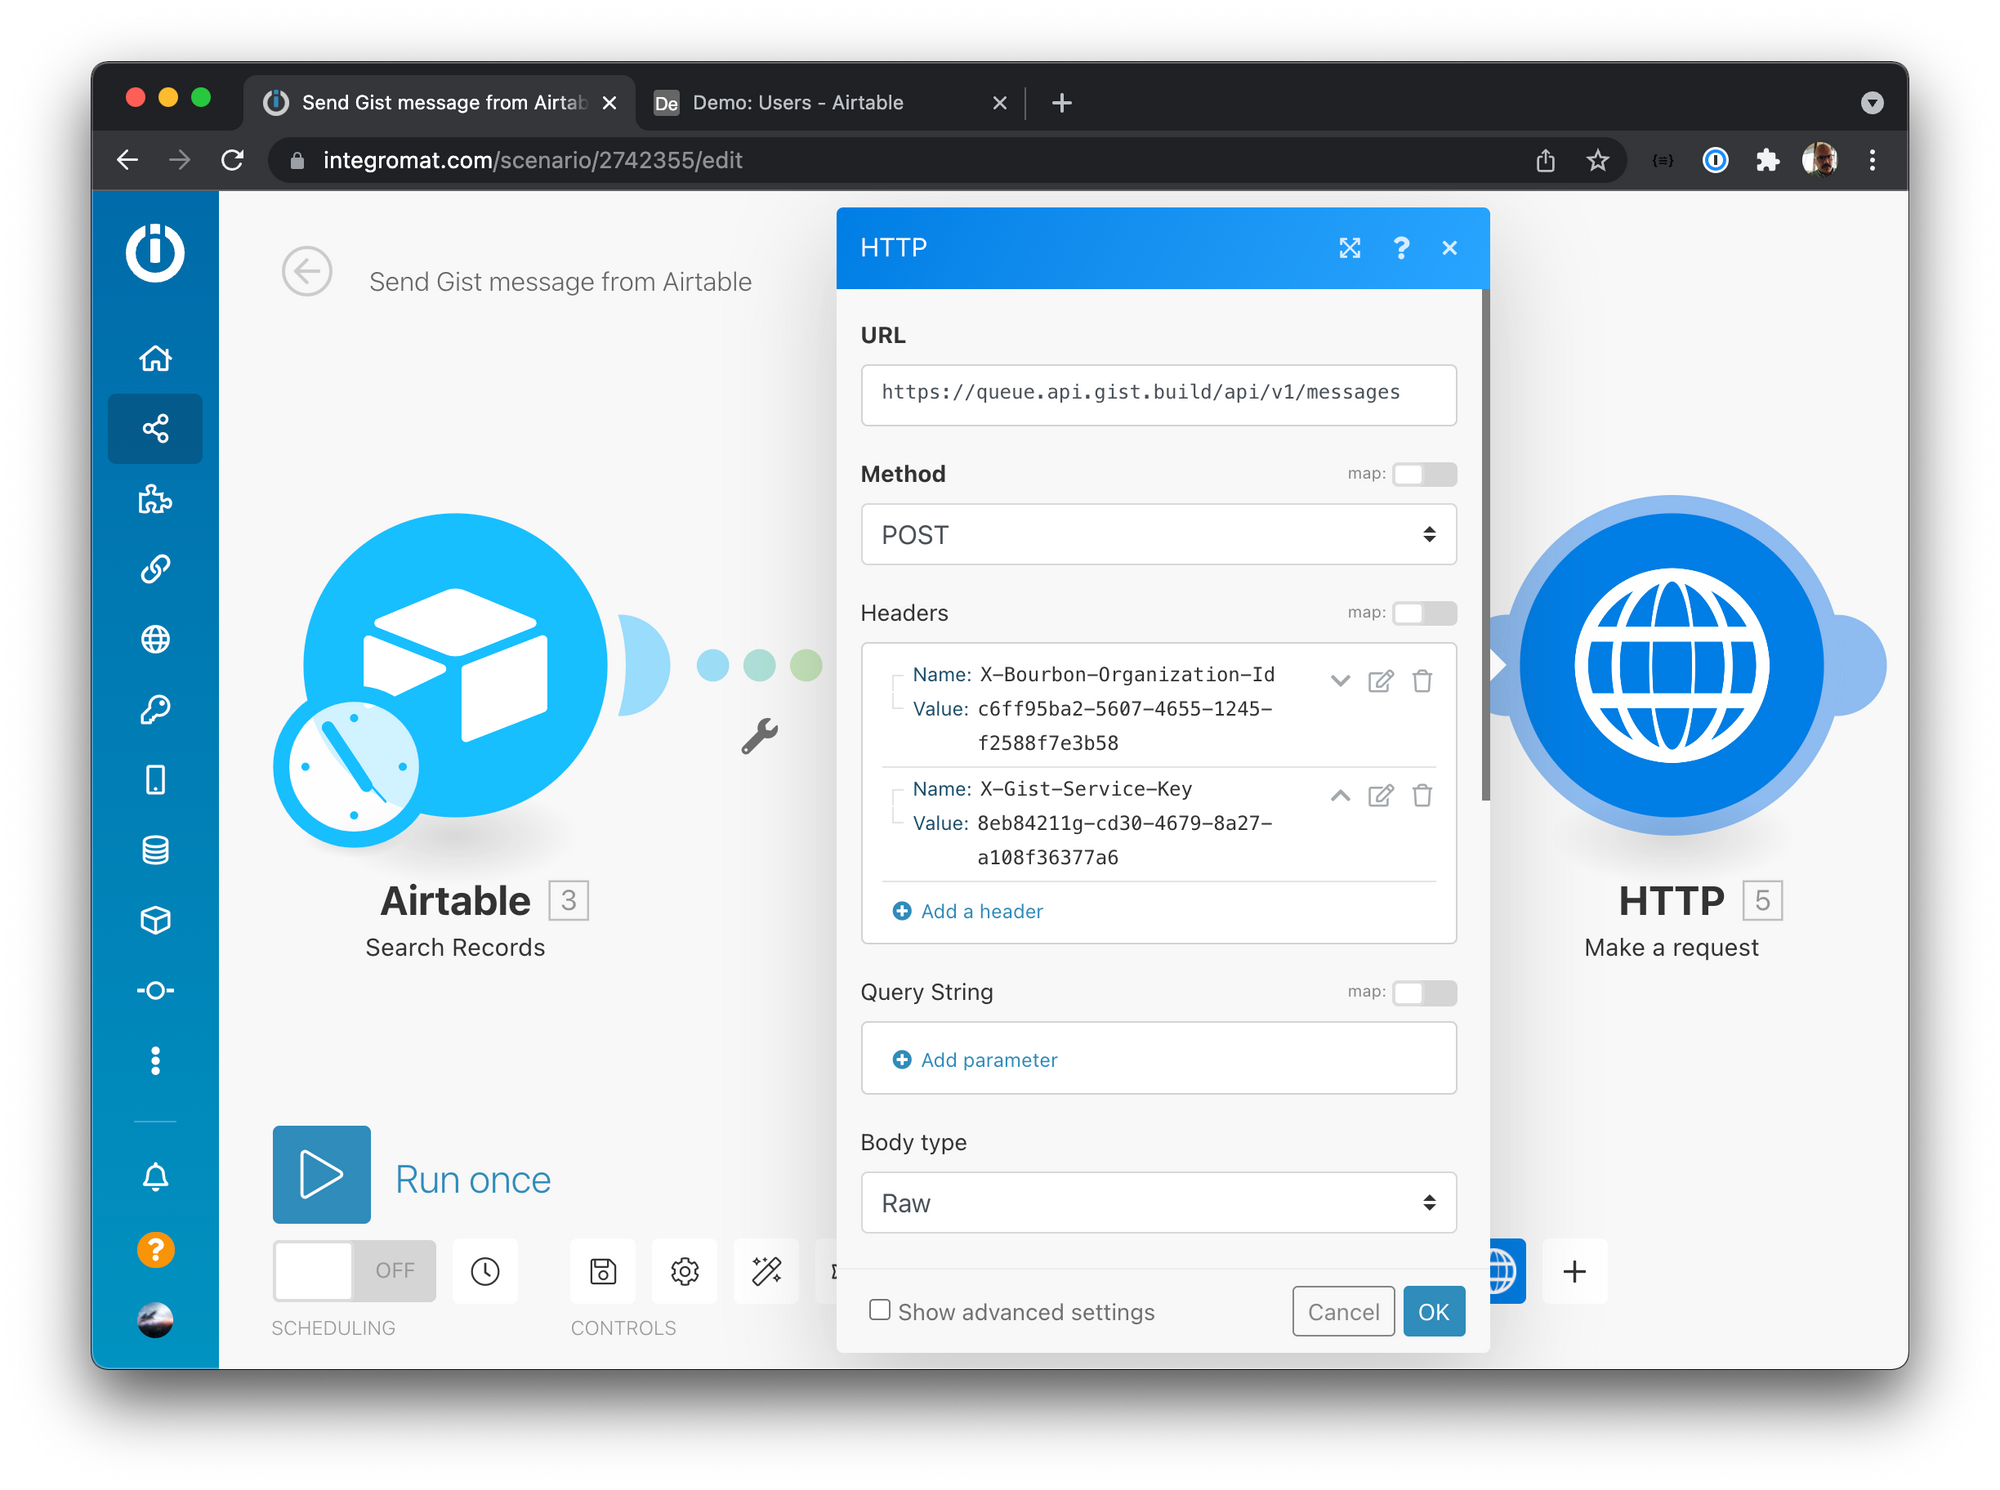Open Webhooks globe icon in sidebar
The height and width of the screenshot is (1490, 2000).
[x=155, y=639]
